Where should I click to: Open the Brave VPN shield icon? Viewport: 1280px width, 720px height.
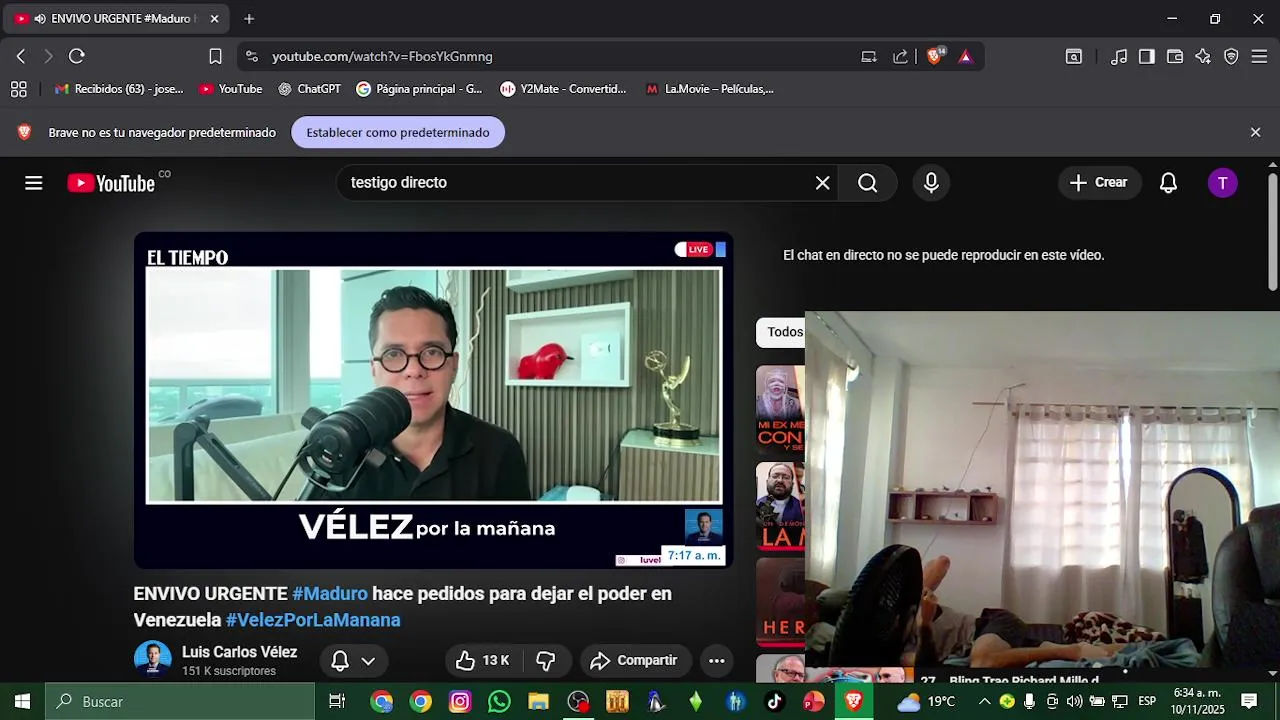[x=1231, y=57]
